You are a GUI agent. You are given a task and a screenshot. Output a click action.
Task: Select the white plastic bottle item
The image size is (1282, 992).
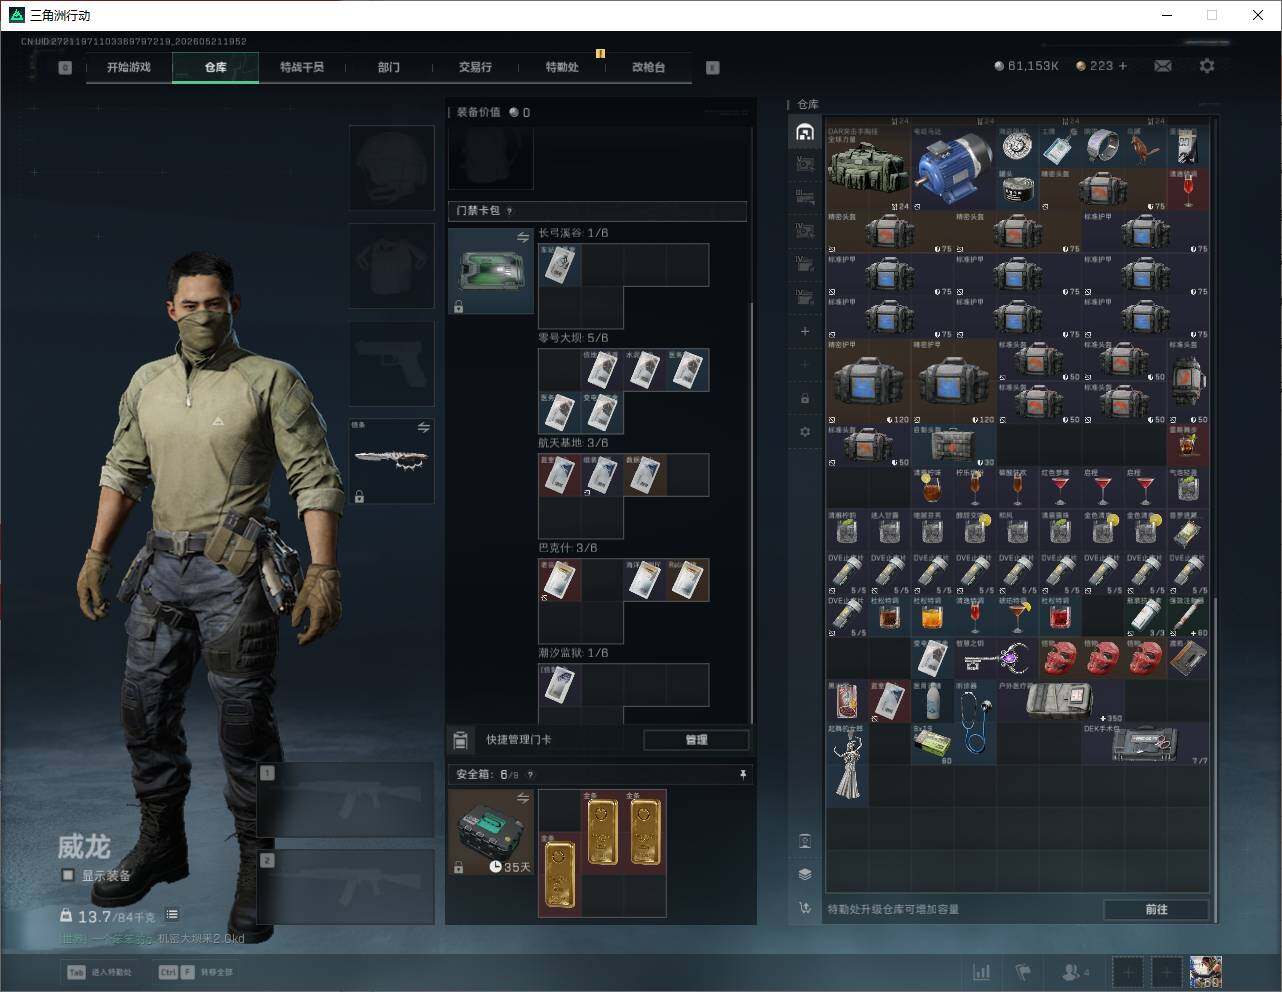933,702
